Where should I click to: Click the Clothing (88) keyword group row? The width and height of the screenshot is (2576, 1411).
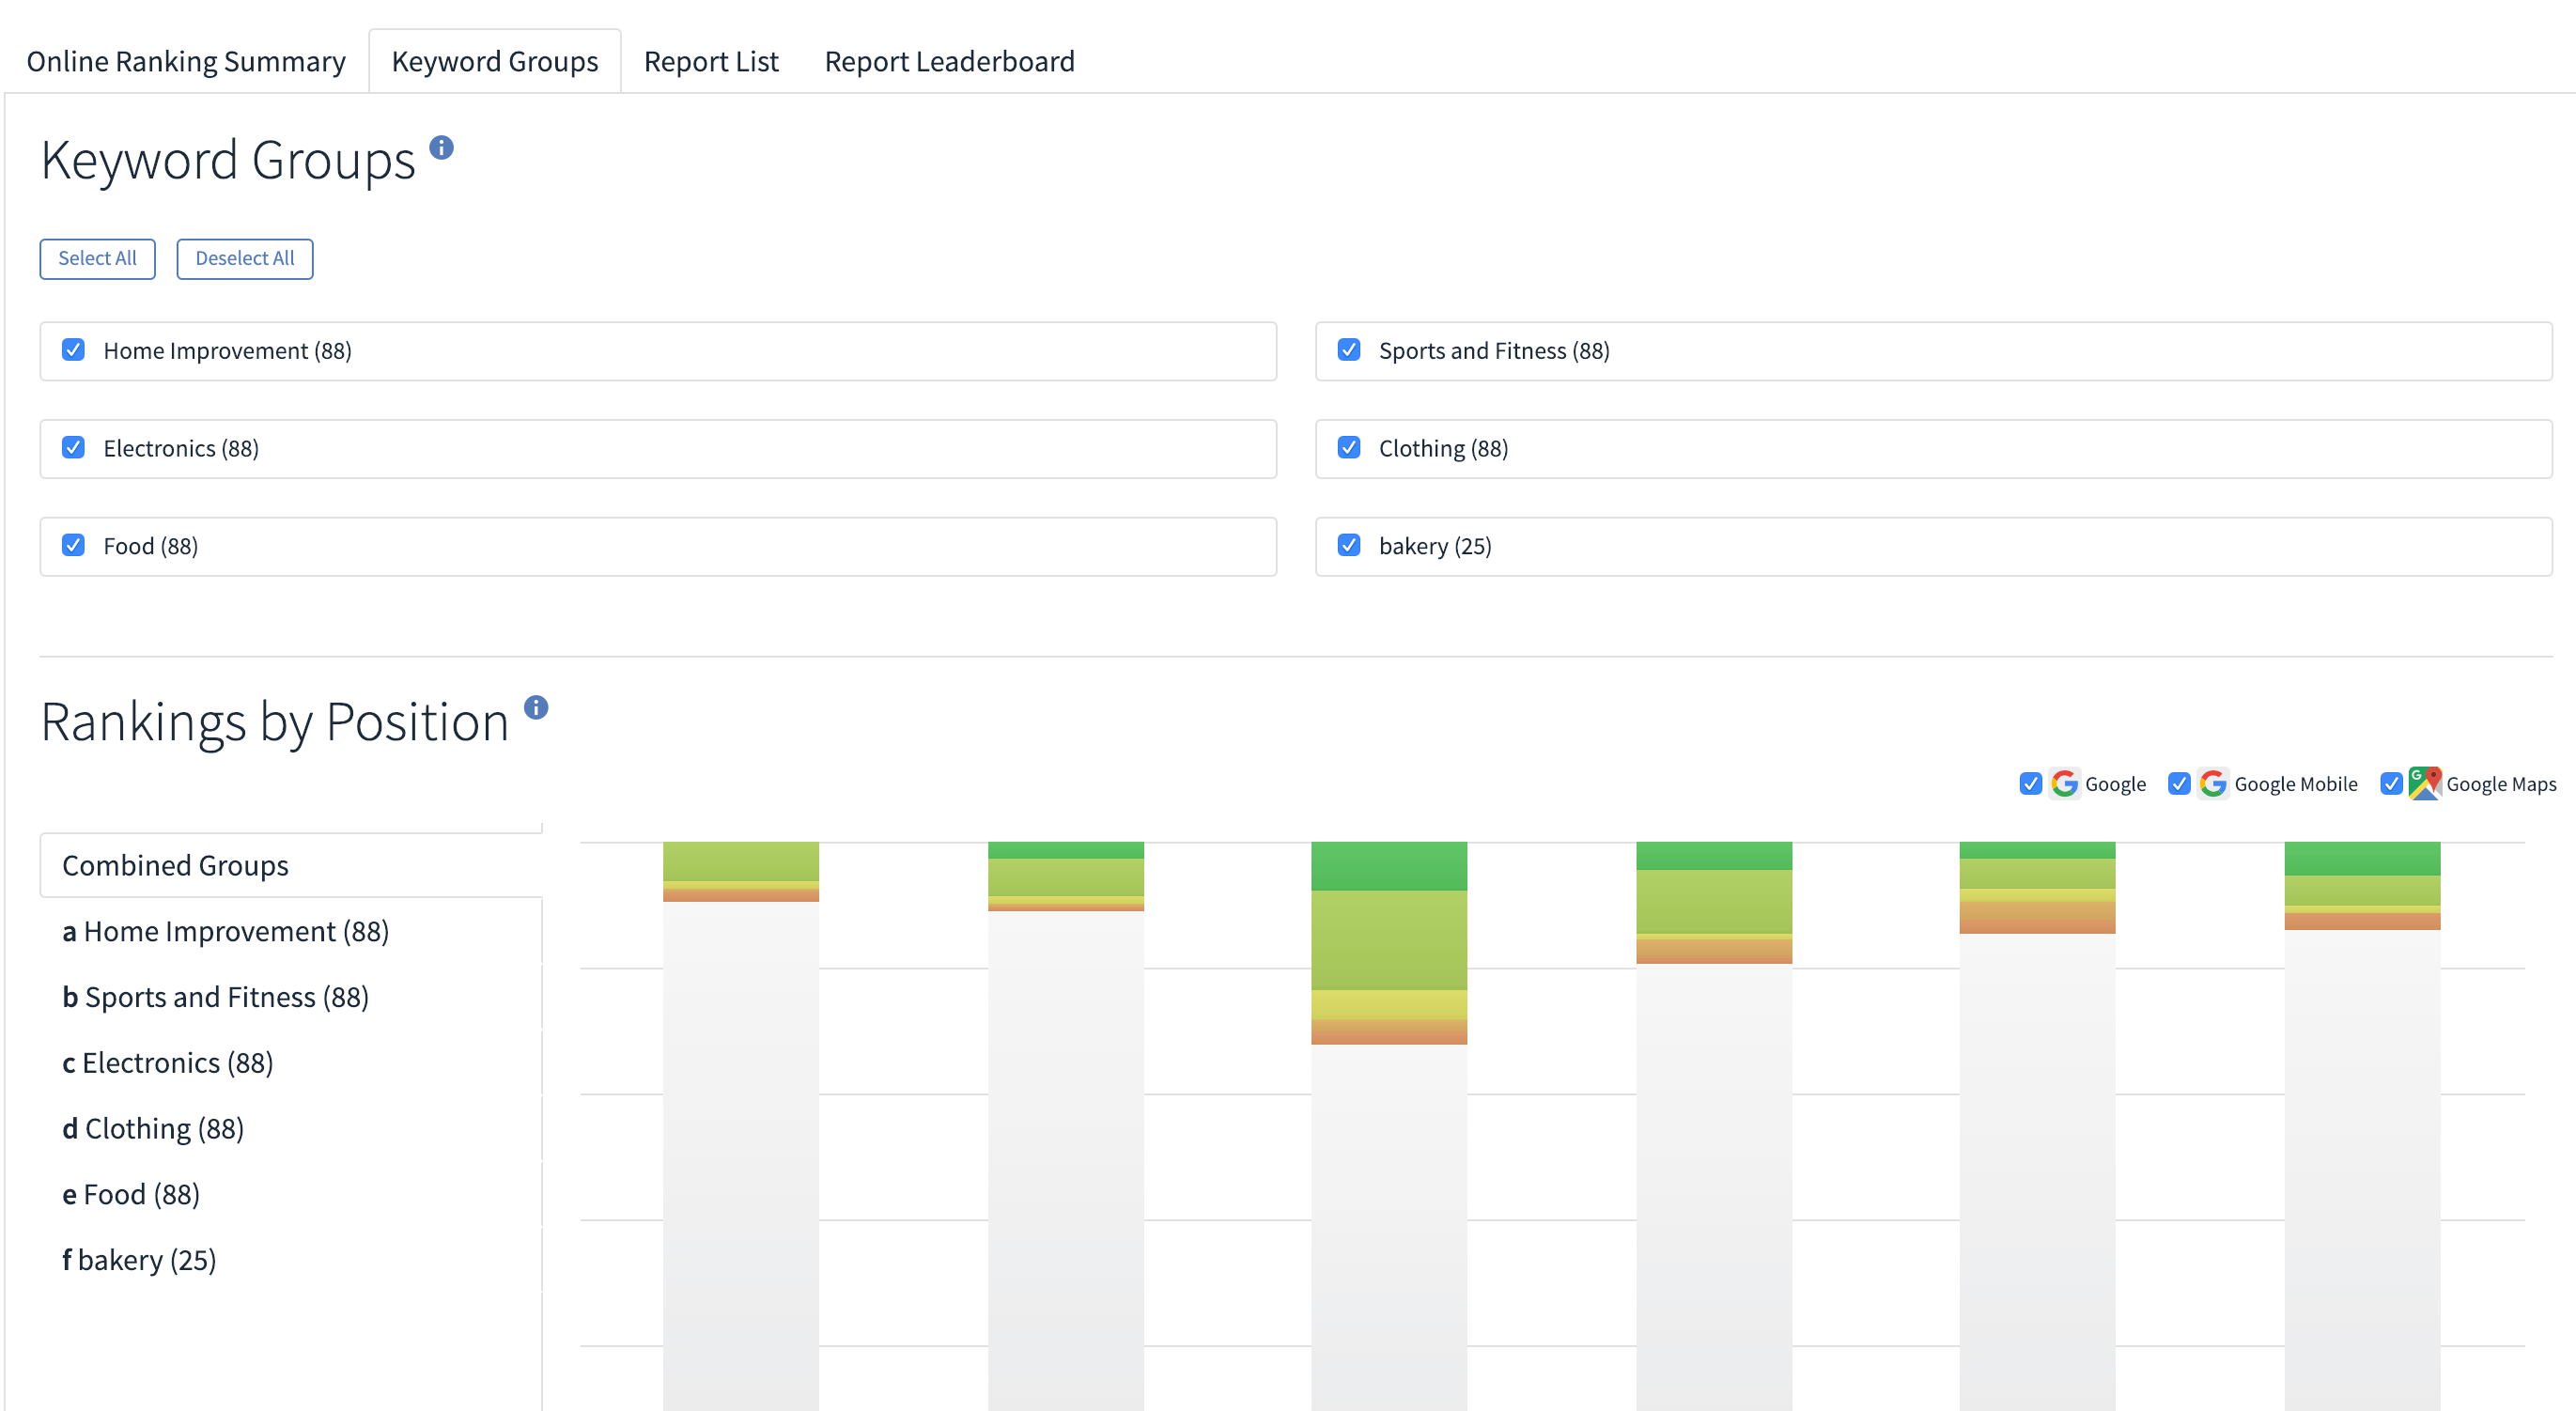click(x=1442, y=448)
